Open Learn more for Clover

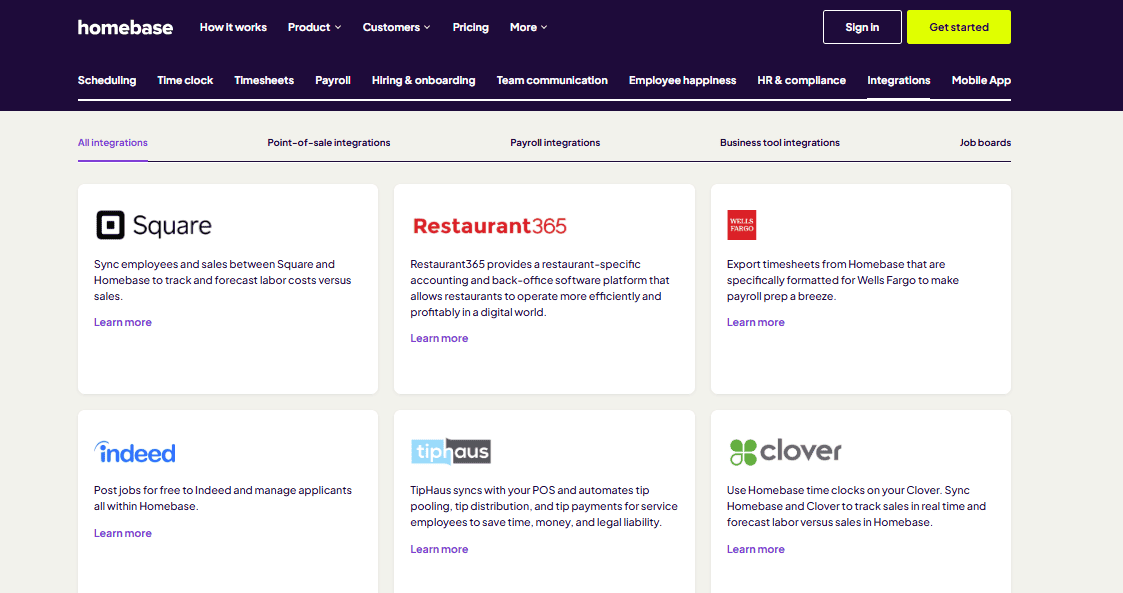pos(756,549)
